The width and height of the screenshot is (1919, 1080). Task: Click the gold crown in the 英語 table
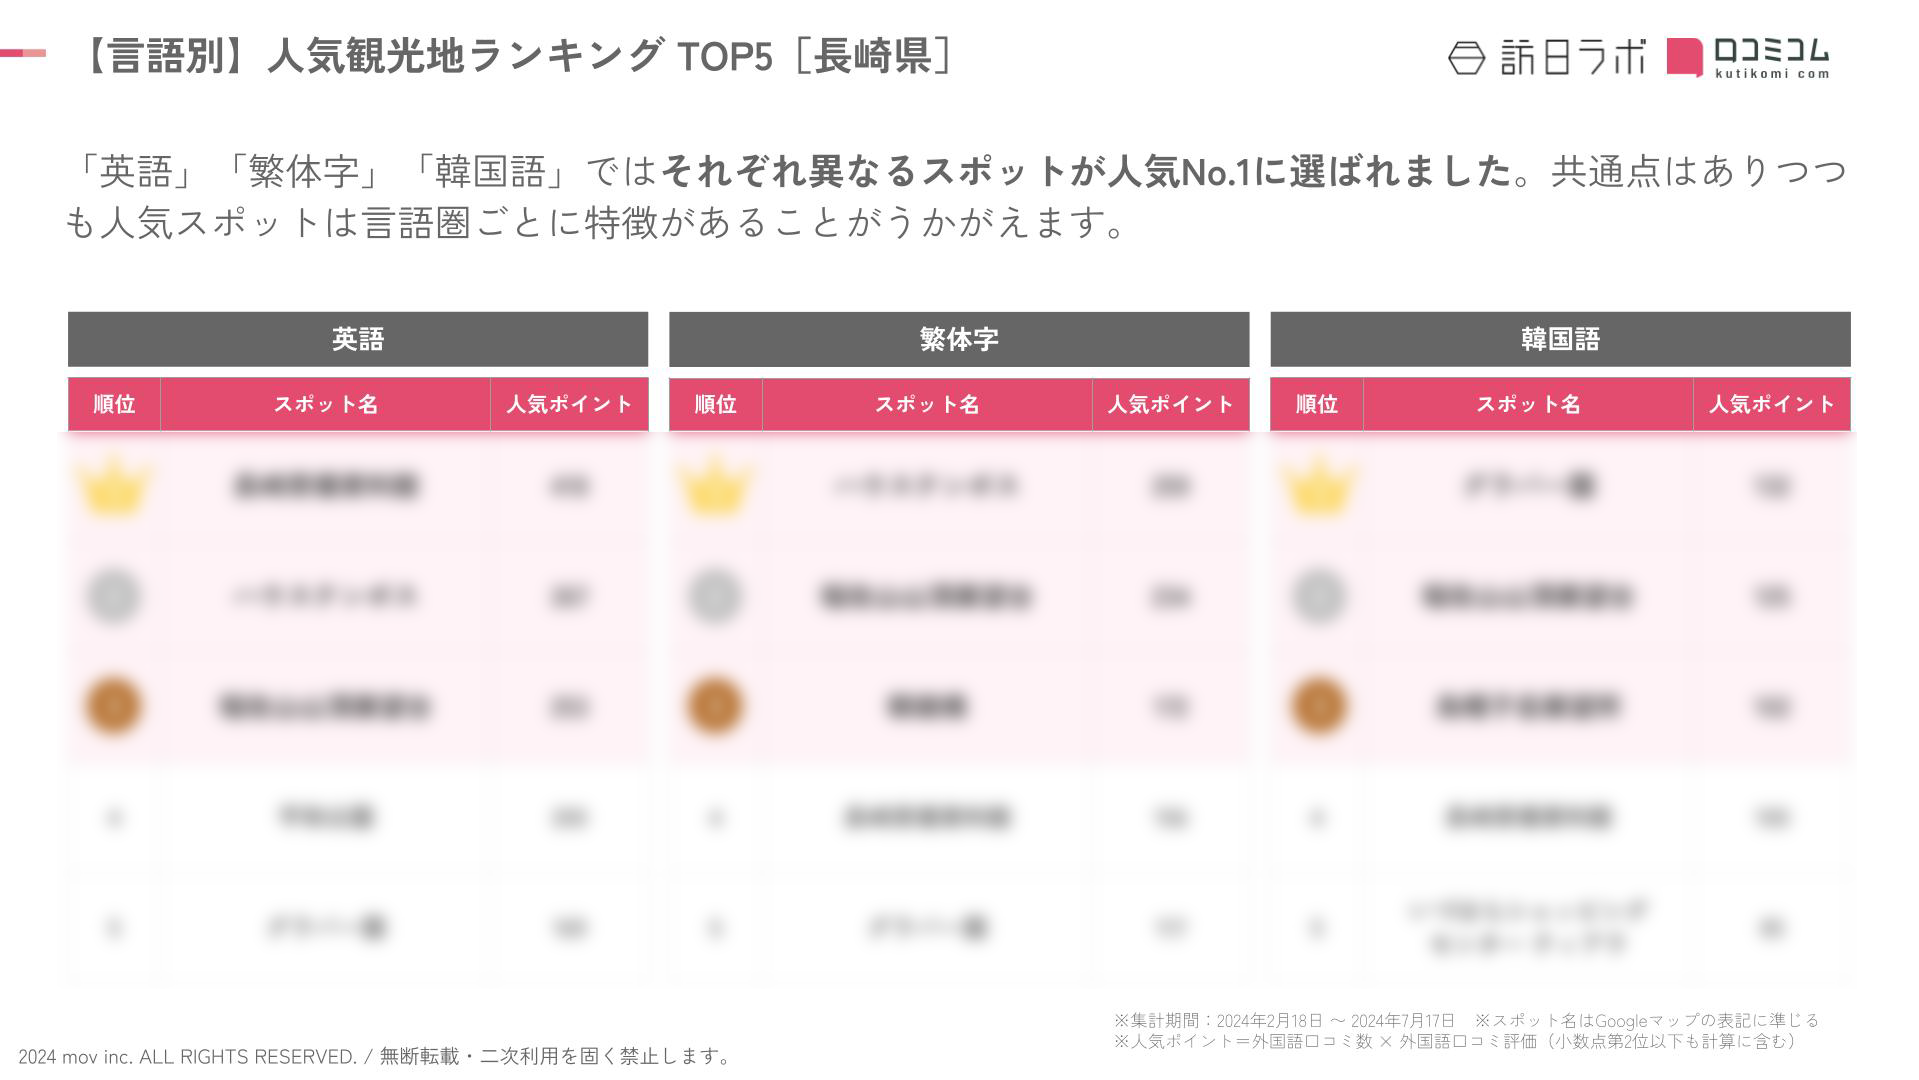(114, 486)
